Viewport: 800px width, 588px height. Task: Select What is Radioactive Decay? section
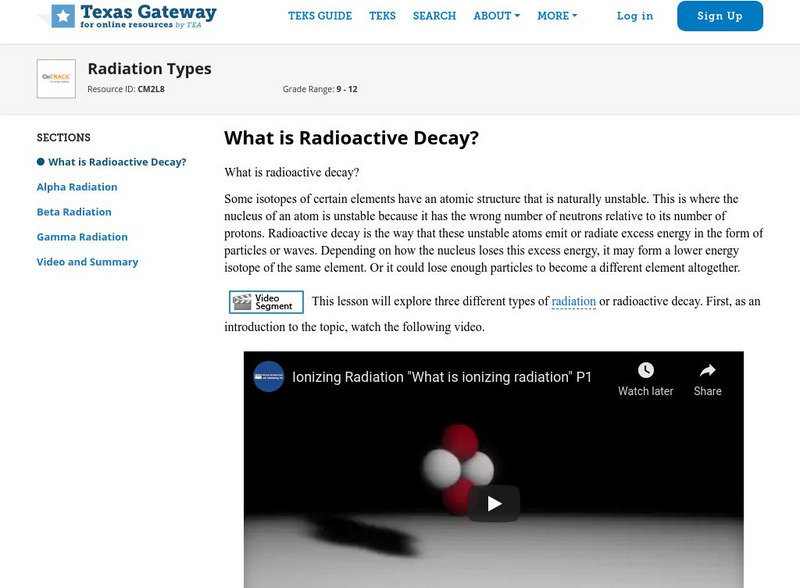[x=117, y=162]
